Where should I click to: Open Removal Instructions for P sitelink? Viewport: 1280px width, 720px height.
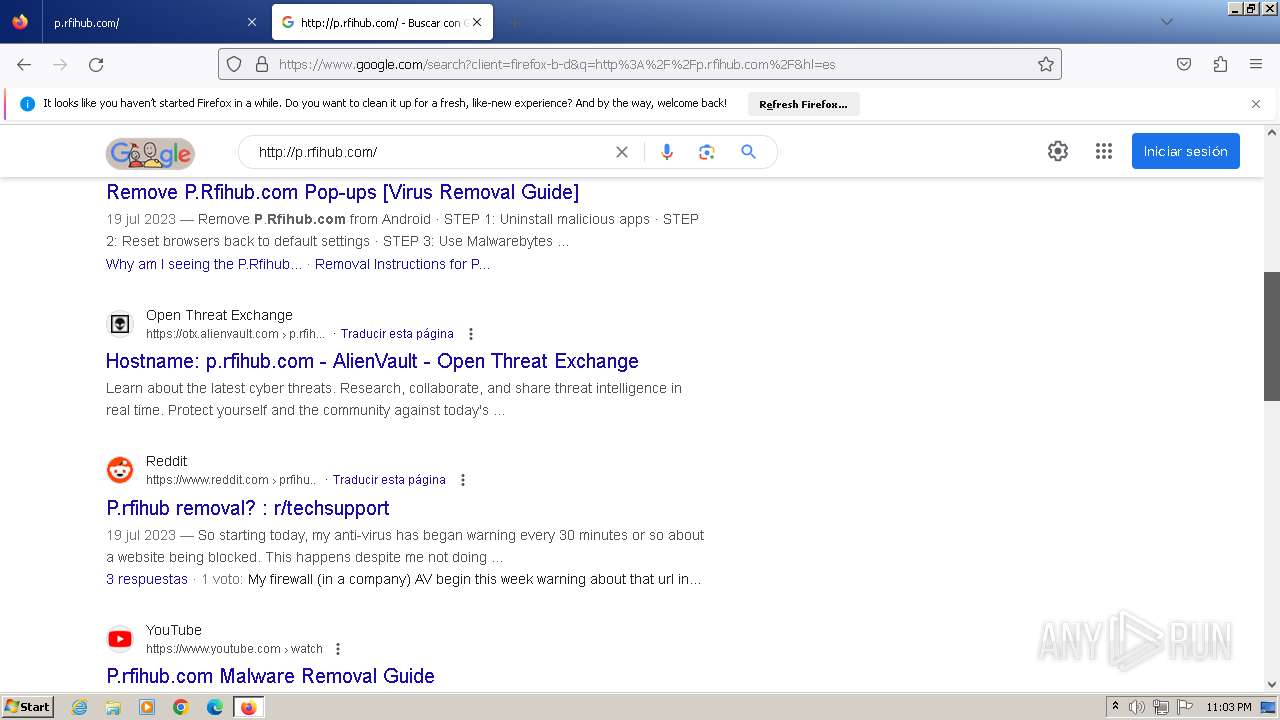pyautogui.click(x=403, y=264)
